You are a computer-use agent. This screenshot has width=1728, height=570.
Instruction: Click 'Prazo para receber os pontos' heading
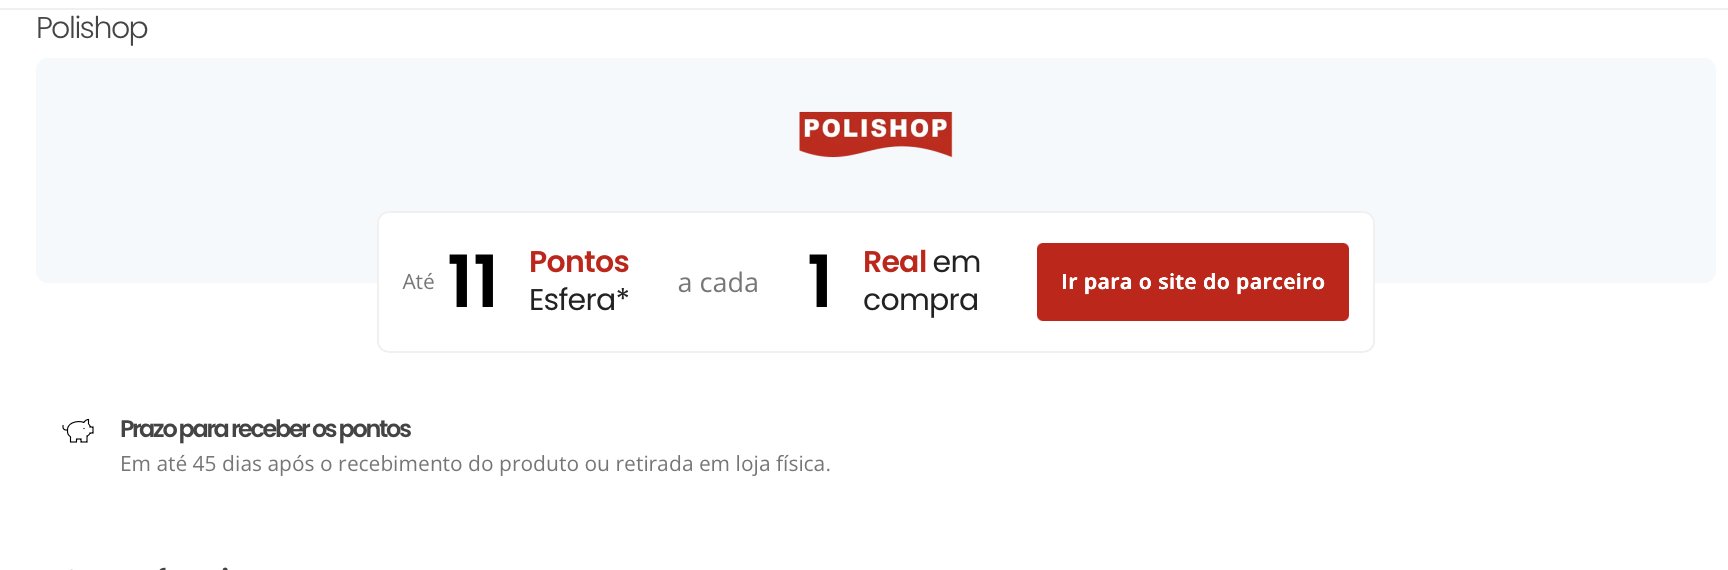pyautogui.click(x=265, y=429)
